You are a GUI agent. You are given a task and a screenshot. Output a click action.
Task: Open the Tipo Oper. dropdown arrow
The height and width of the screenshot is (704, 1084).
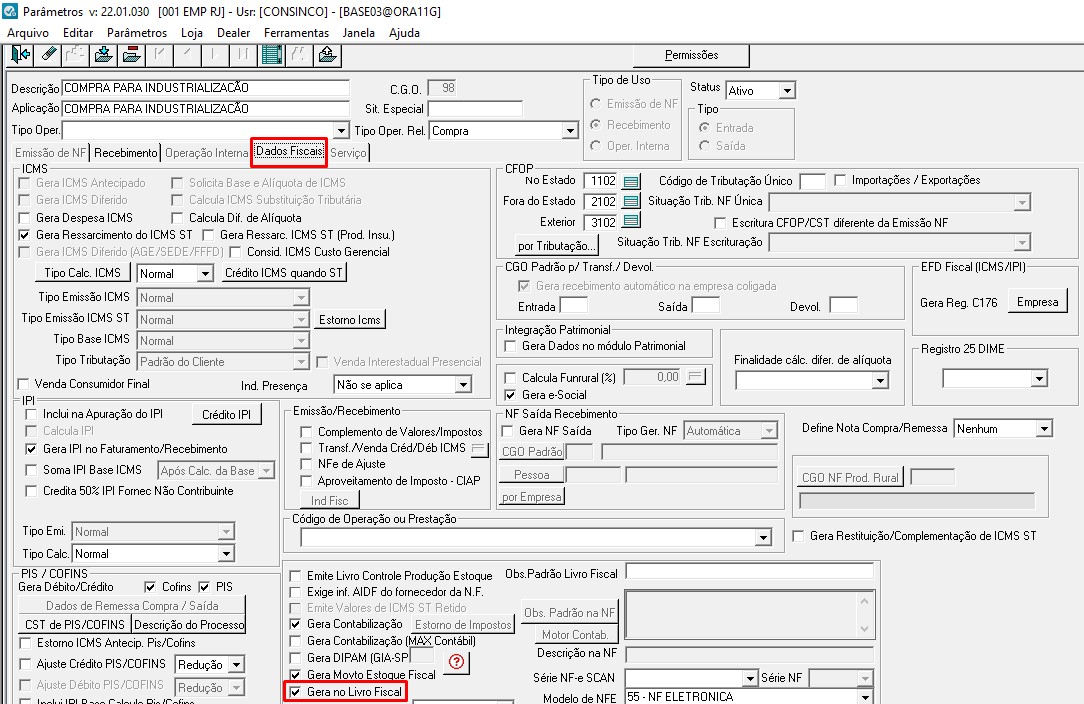pyautogui.click(x=341, y=131)
